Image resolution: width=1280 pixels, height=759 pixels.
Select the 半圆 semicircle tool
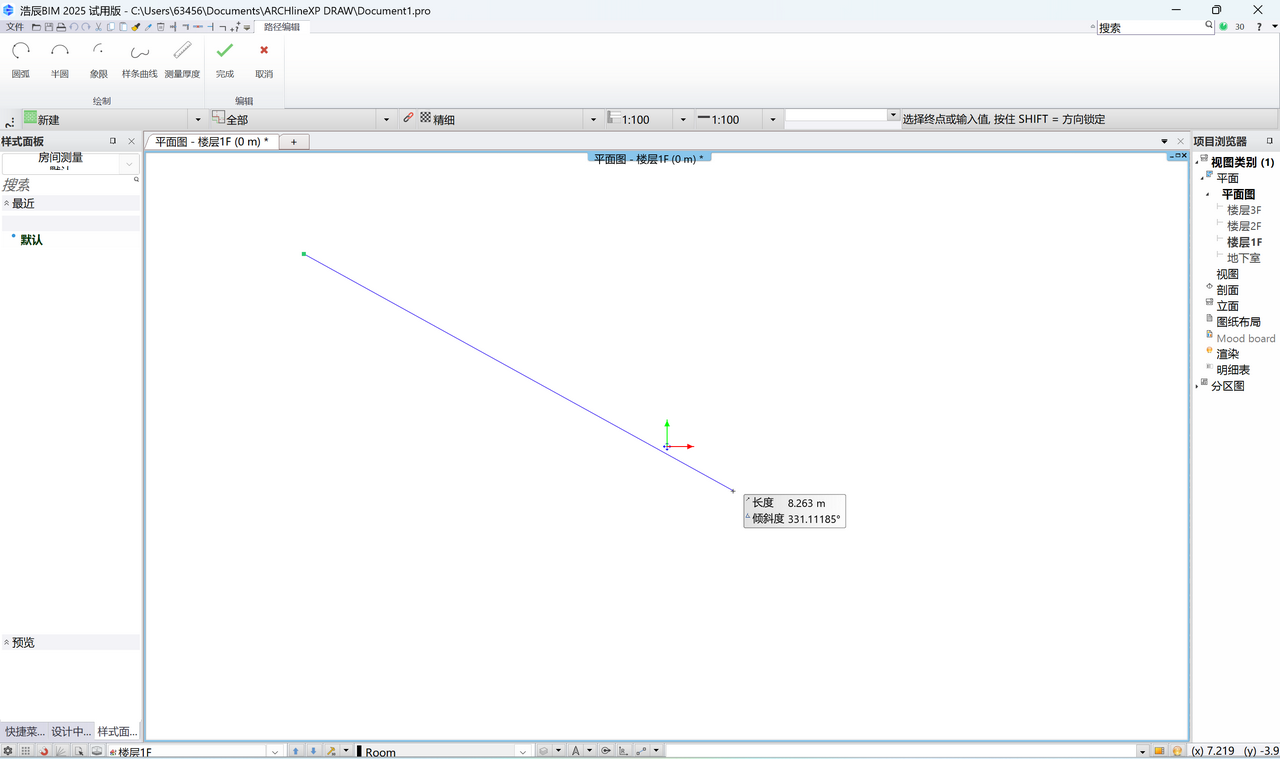point(60,59)
